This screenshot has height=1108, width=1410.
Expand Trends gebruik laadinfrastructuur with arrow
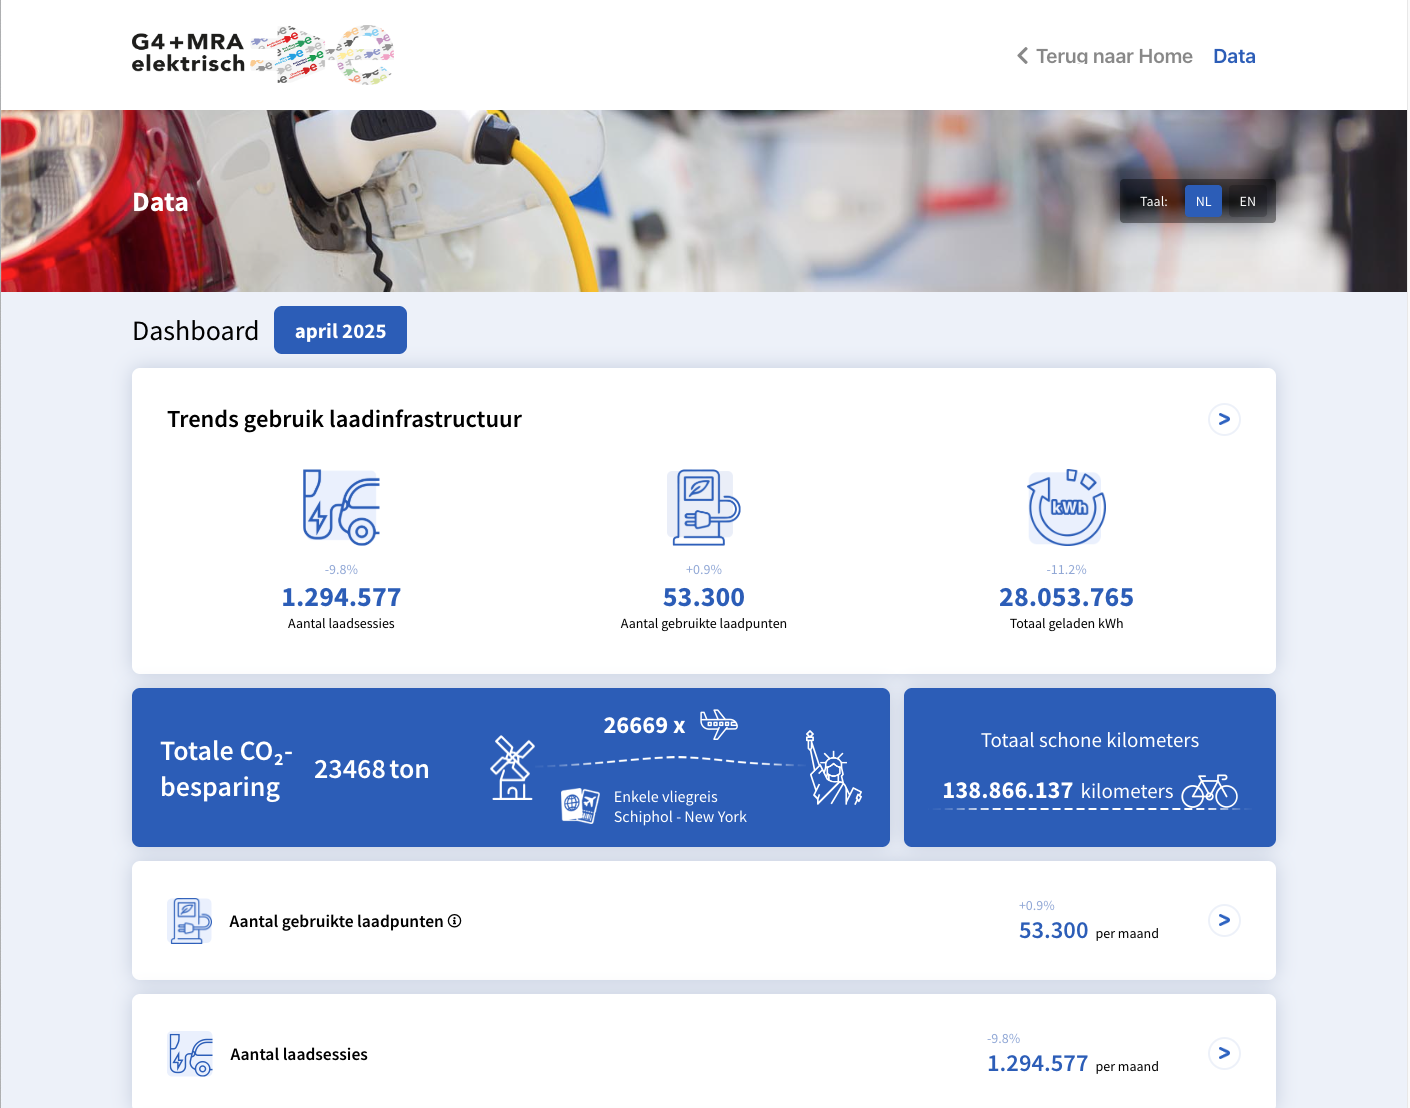(x=1224, y=419)
